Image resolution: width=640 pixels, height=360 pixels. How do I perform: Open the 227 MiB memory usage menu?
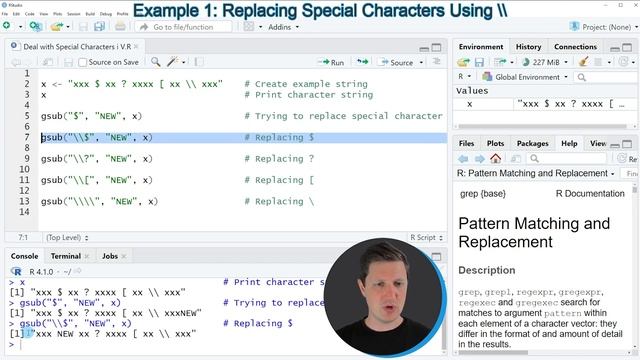tap(545, 62)
